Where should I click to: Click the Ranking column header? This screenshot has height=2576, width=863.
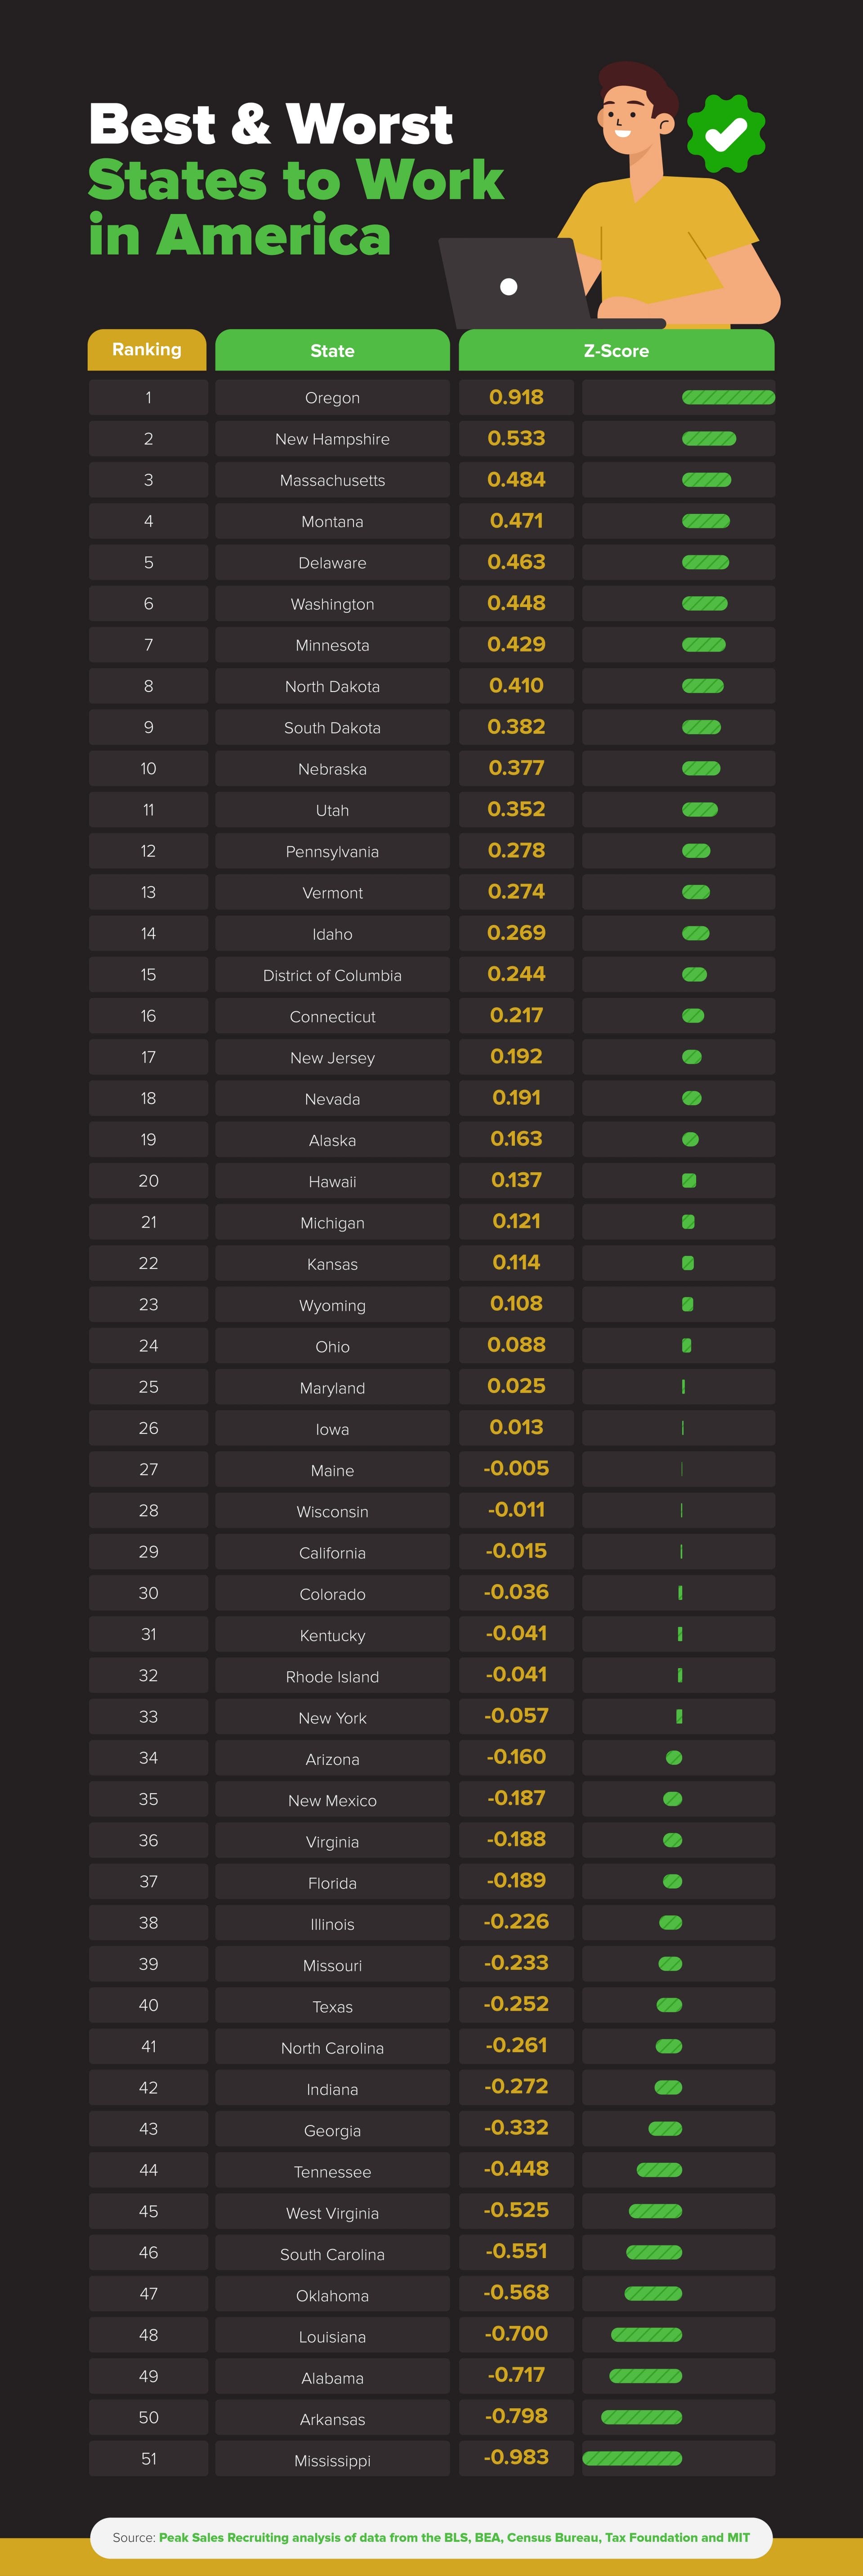tap(147, 350)
